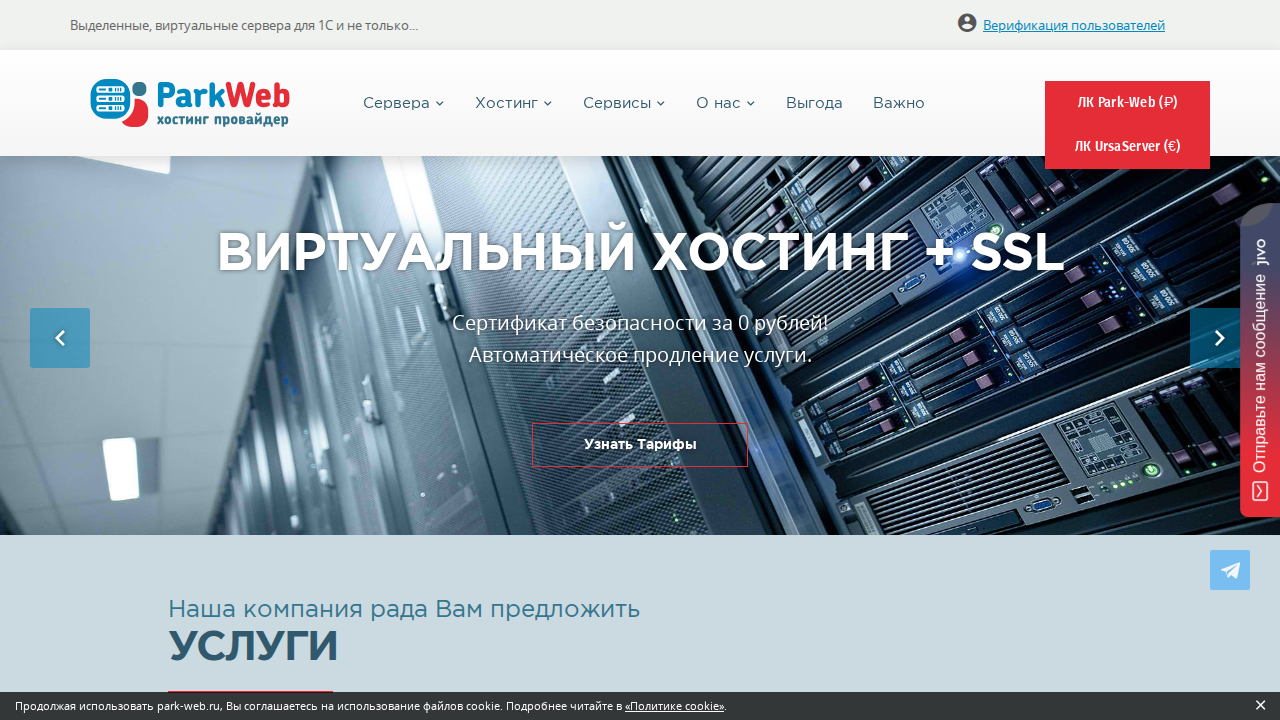Click the ParkWeb logo

pos(190,103)
